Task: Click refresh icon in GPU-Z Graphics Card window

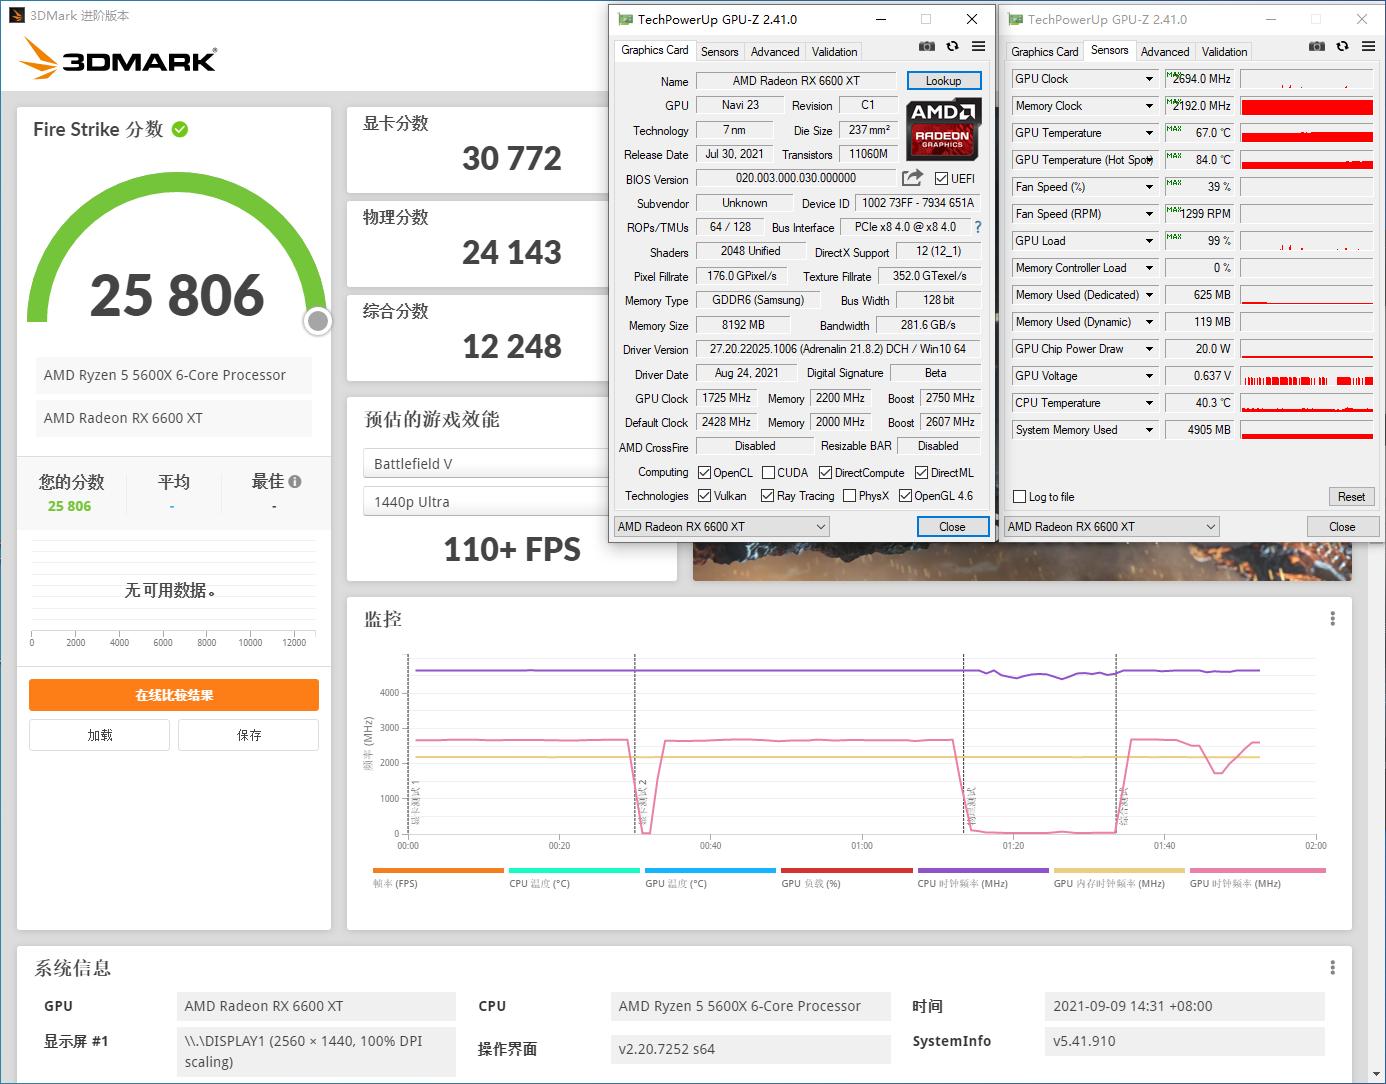Action: 952,47
